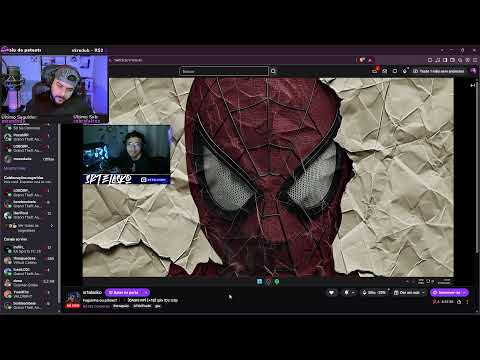Image resolution: width=480 pixels, height=360 pixels.
Task: Open the sidebar channel with 3,2 mil viewers
Action: coord(29,283)
